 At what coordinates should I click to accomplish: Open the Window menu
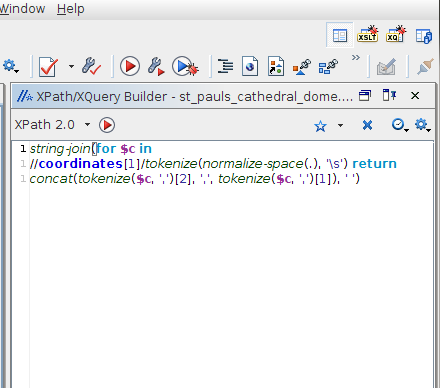[x=22, y=8]
